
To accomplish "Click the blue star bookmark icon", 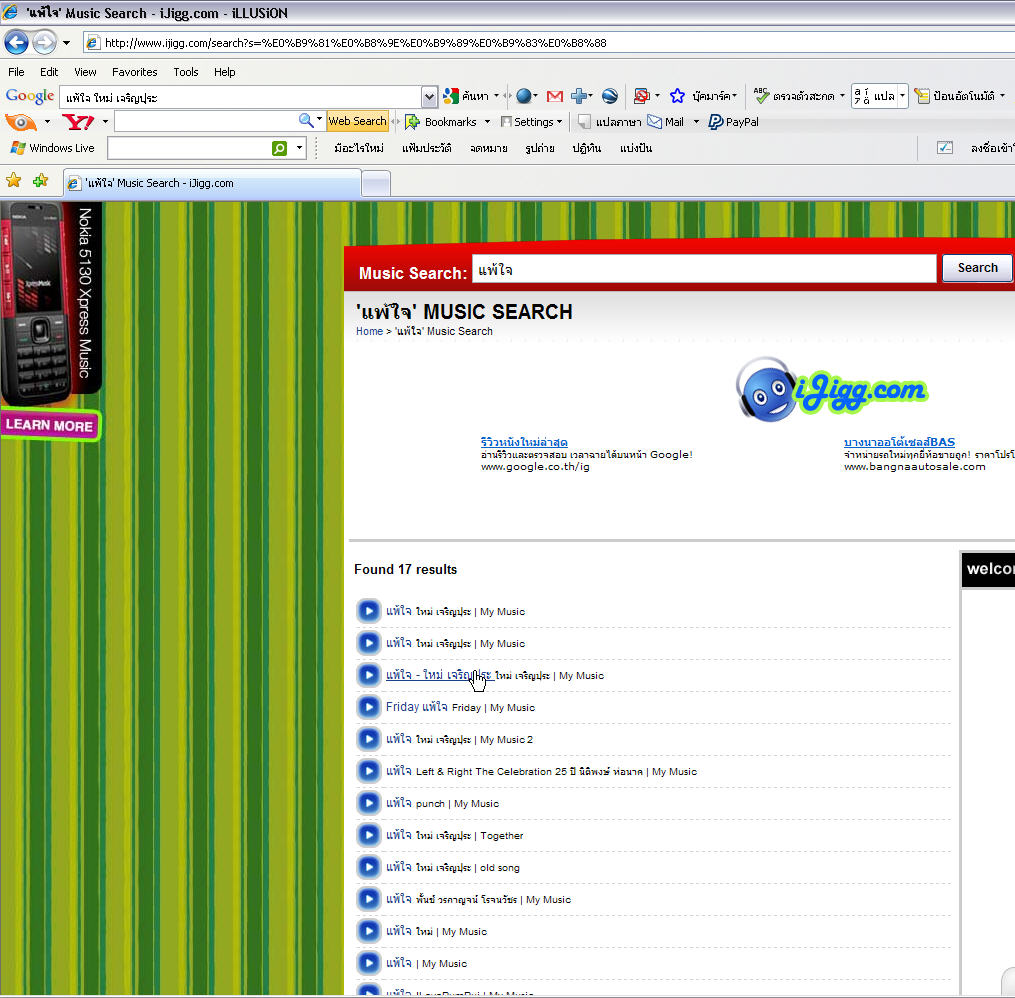I will click(x=677, y=96).
